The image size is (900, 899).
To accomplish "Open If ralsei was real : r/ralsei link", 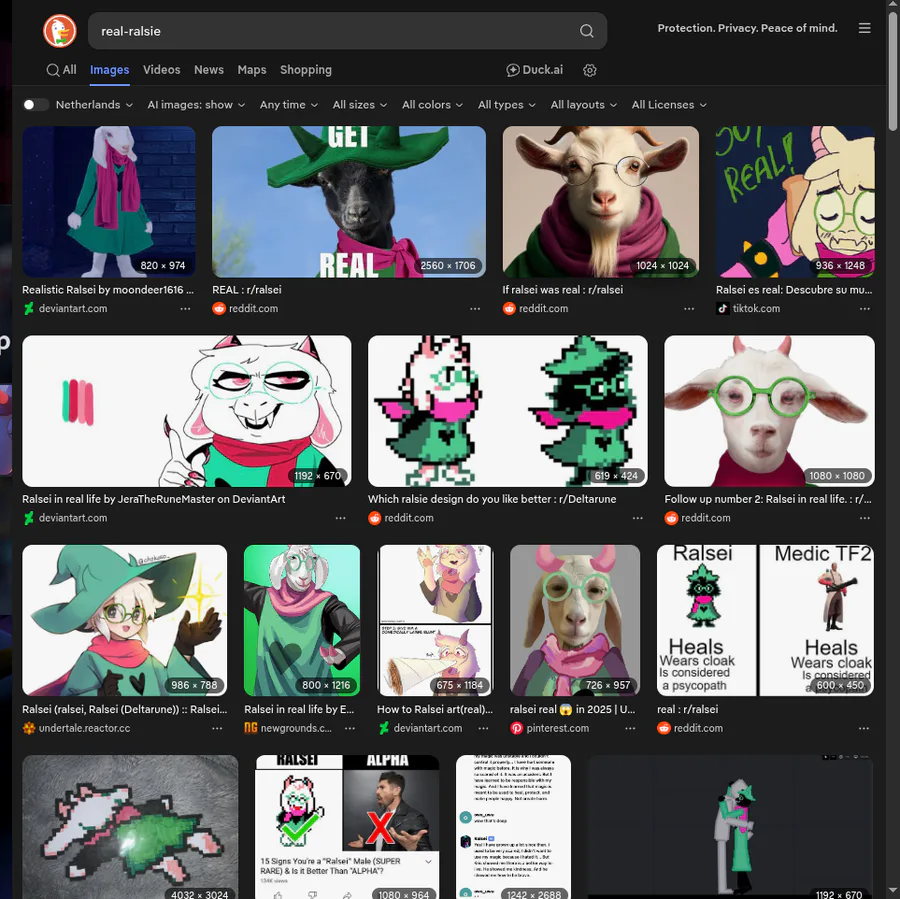I will click(x=562, y=290).
